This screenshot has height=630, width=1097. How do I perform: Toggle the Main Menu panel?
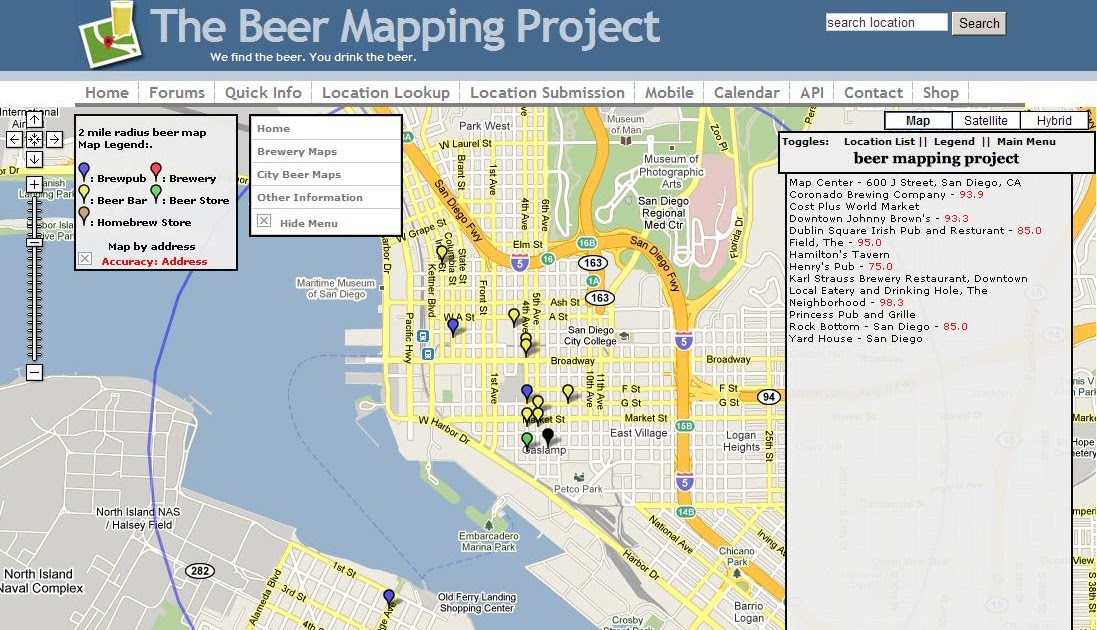point(1026,141)
